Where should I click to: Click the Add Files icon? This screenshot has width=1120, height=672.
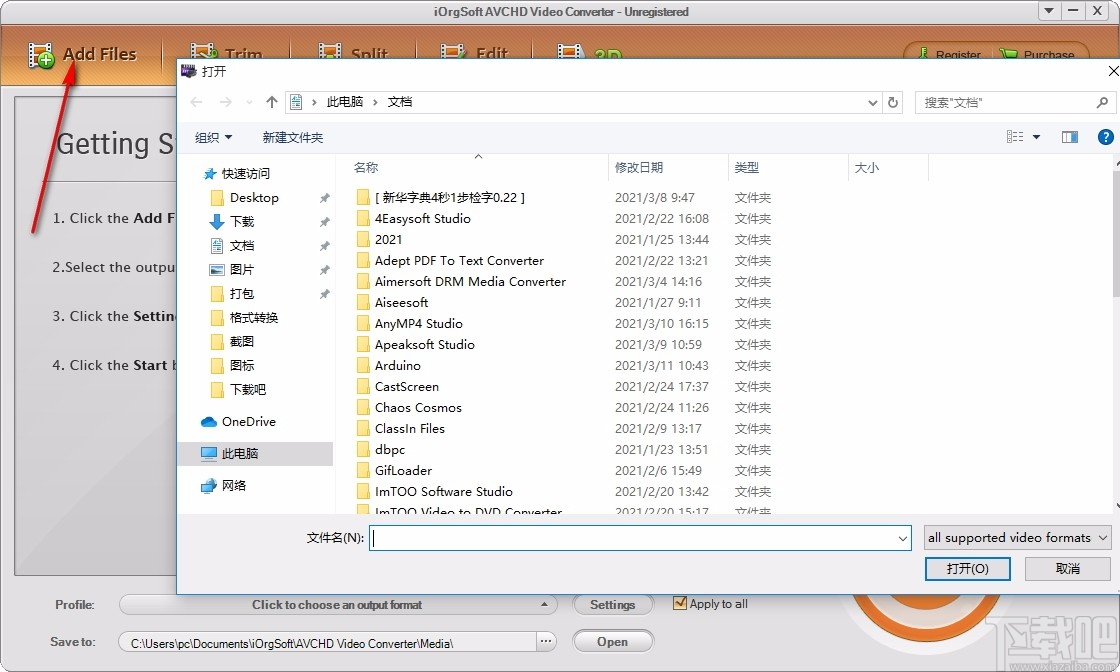(41, 54)
